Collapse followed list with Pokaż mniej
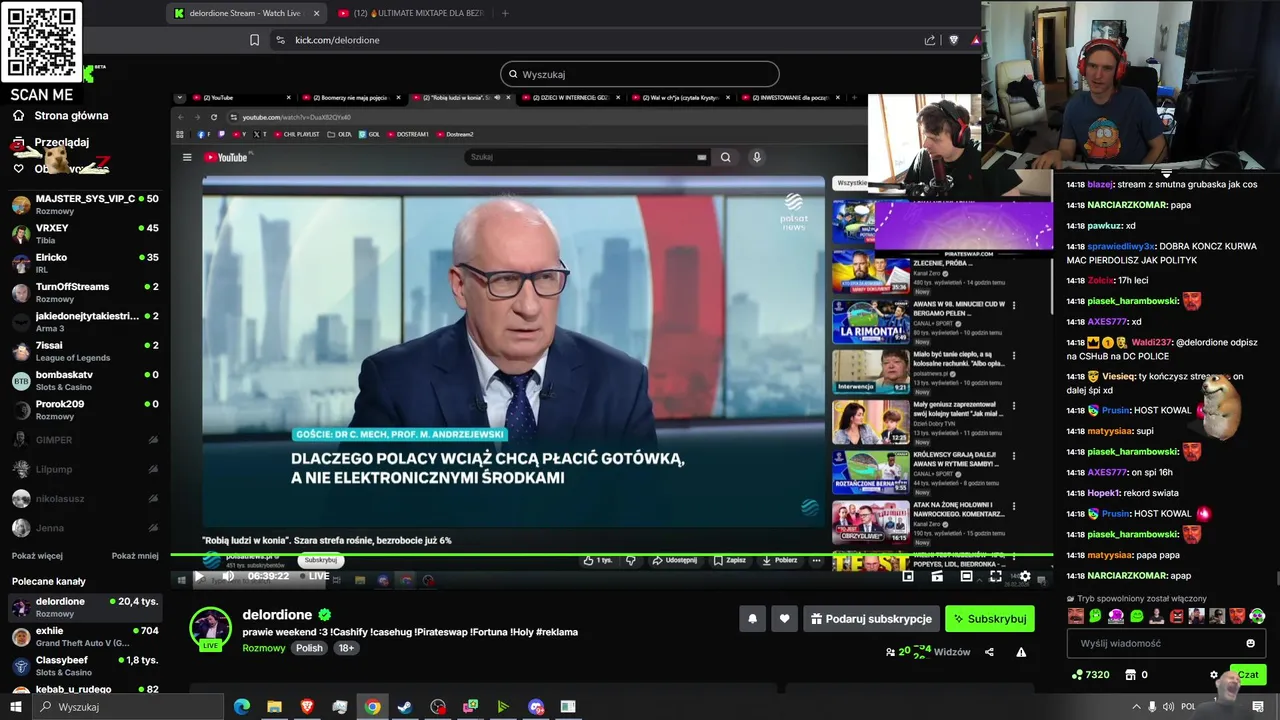Image resolution: width=1280 pixels, height=720 pixels. pos(135,556)
